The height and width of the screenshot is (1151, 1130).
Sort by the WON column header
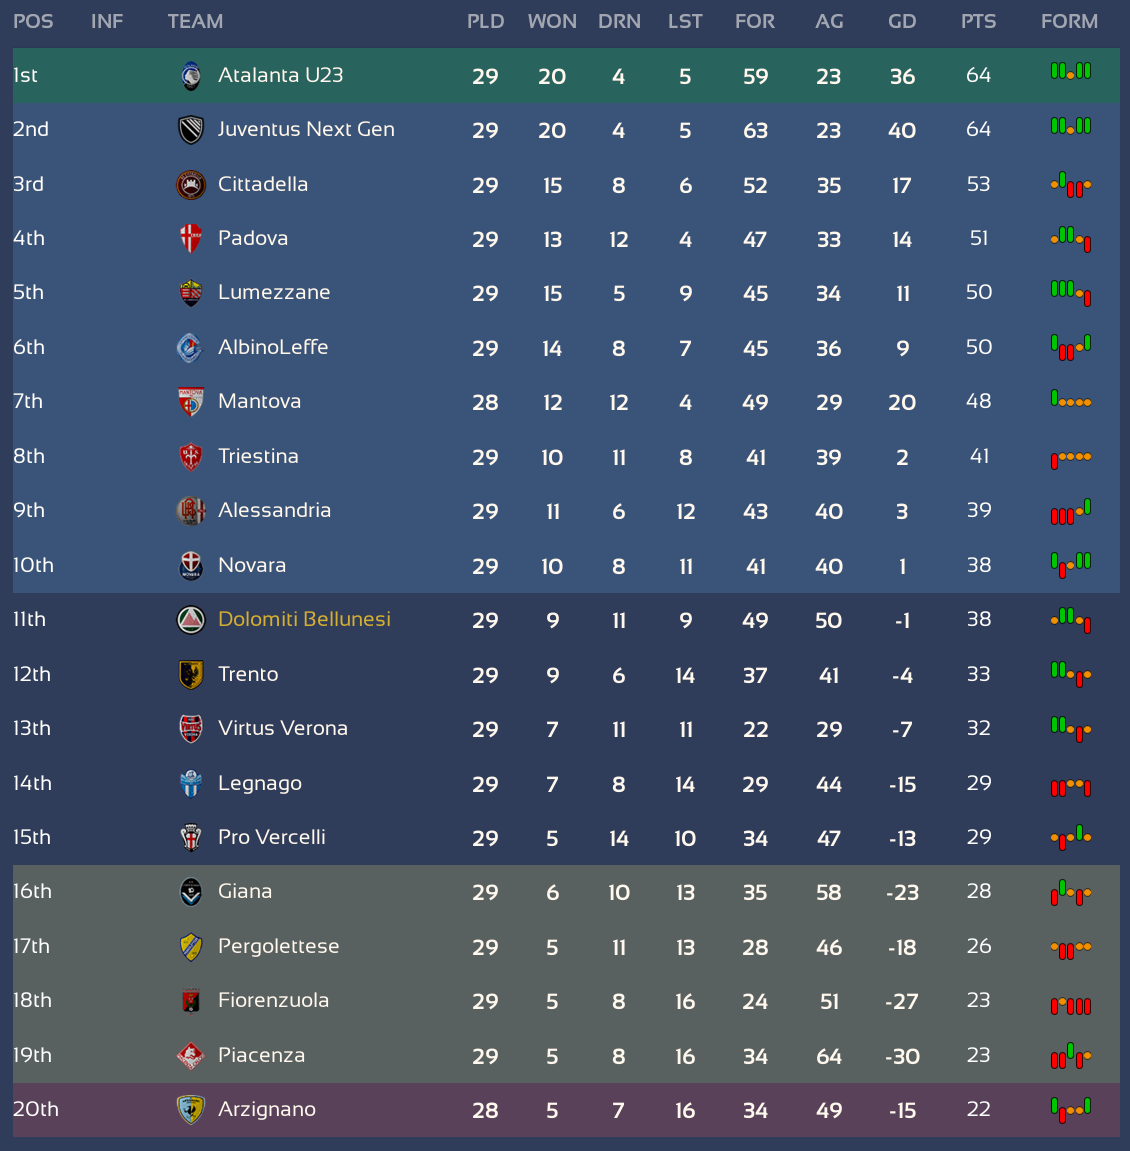click(551, 21)
